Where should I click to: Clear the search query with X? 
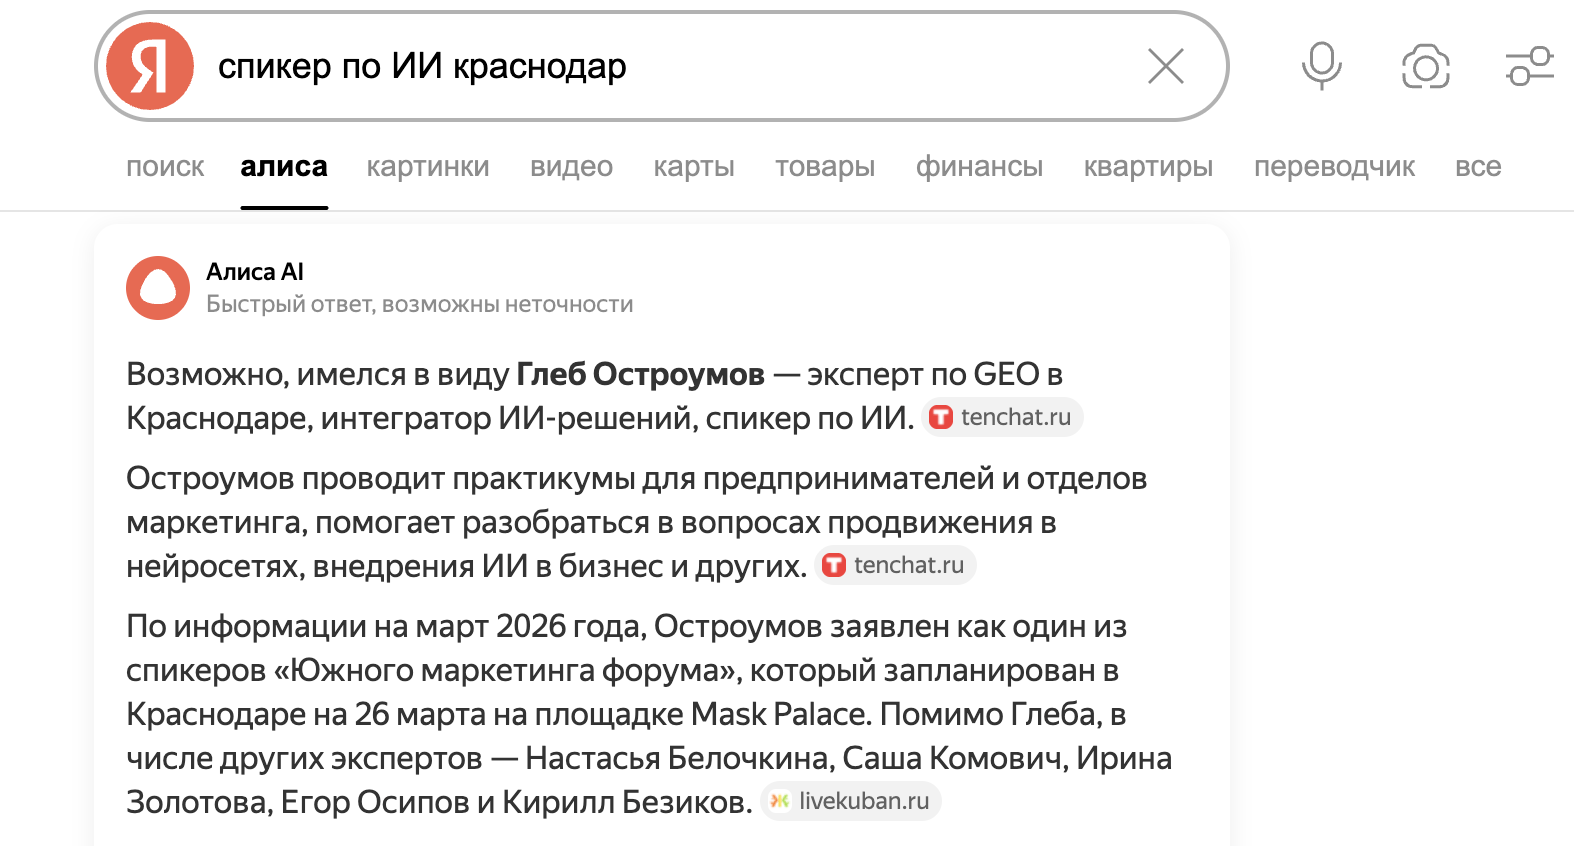[1165, 67]
